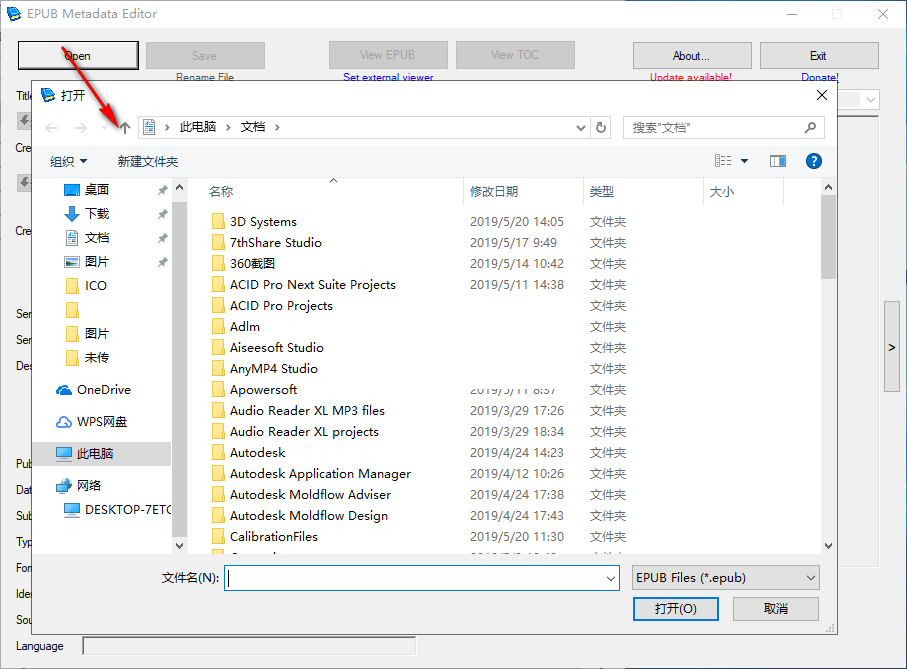907x669 pixels.
Task: Click 此电脑 in the address breadcrumb
Action: click(198, 127)
